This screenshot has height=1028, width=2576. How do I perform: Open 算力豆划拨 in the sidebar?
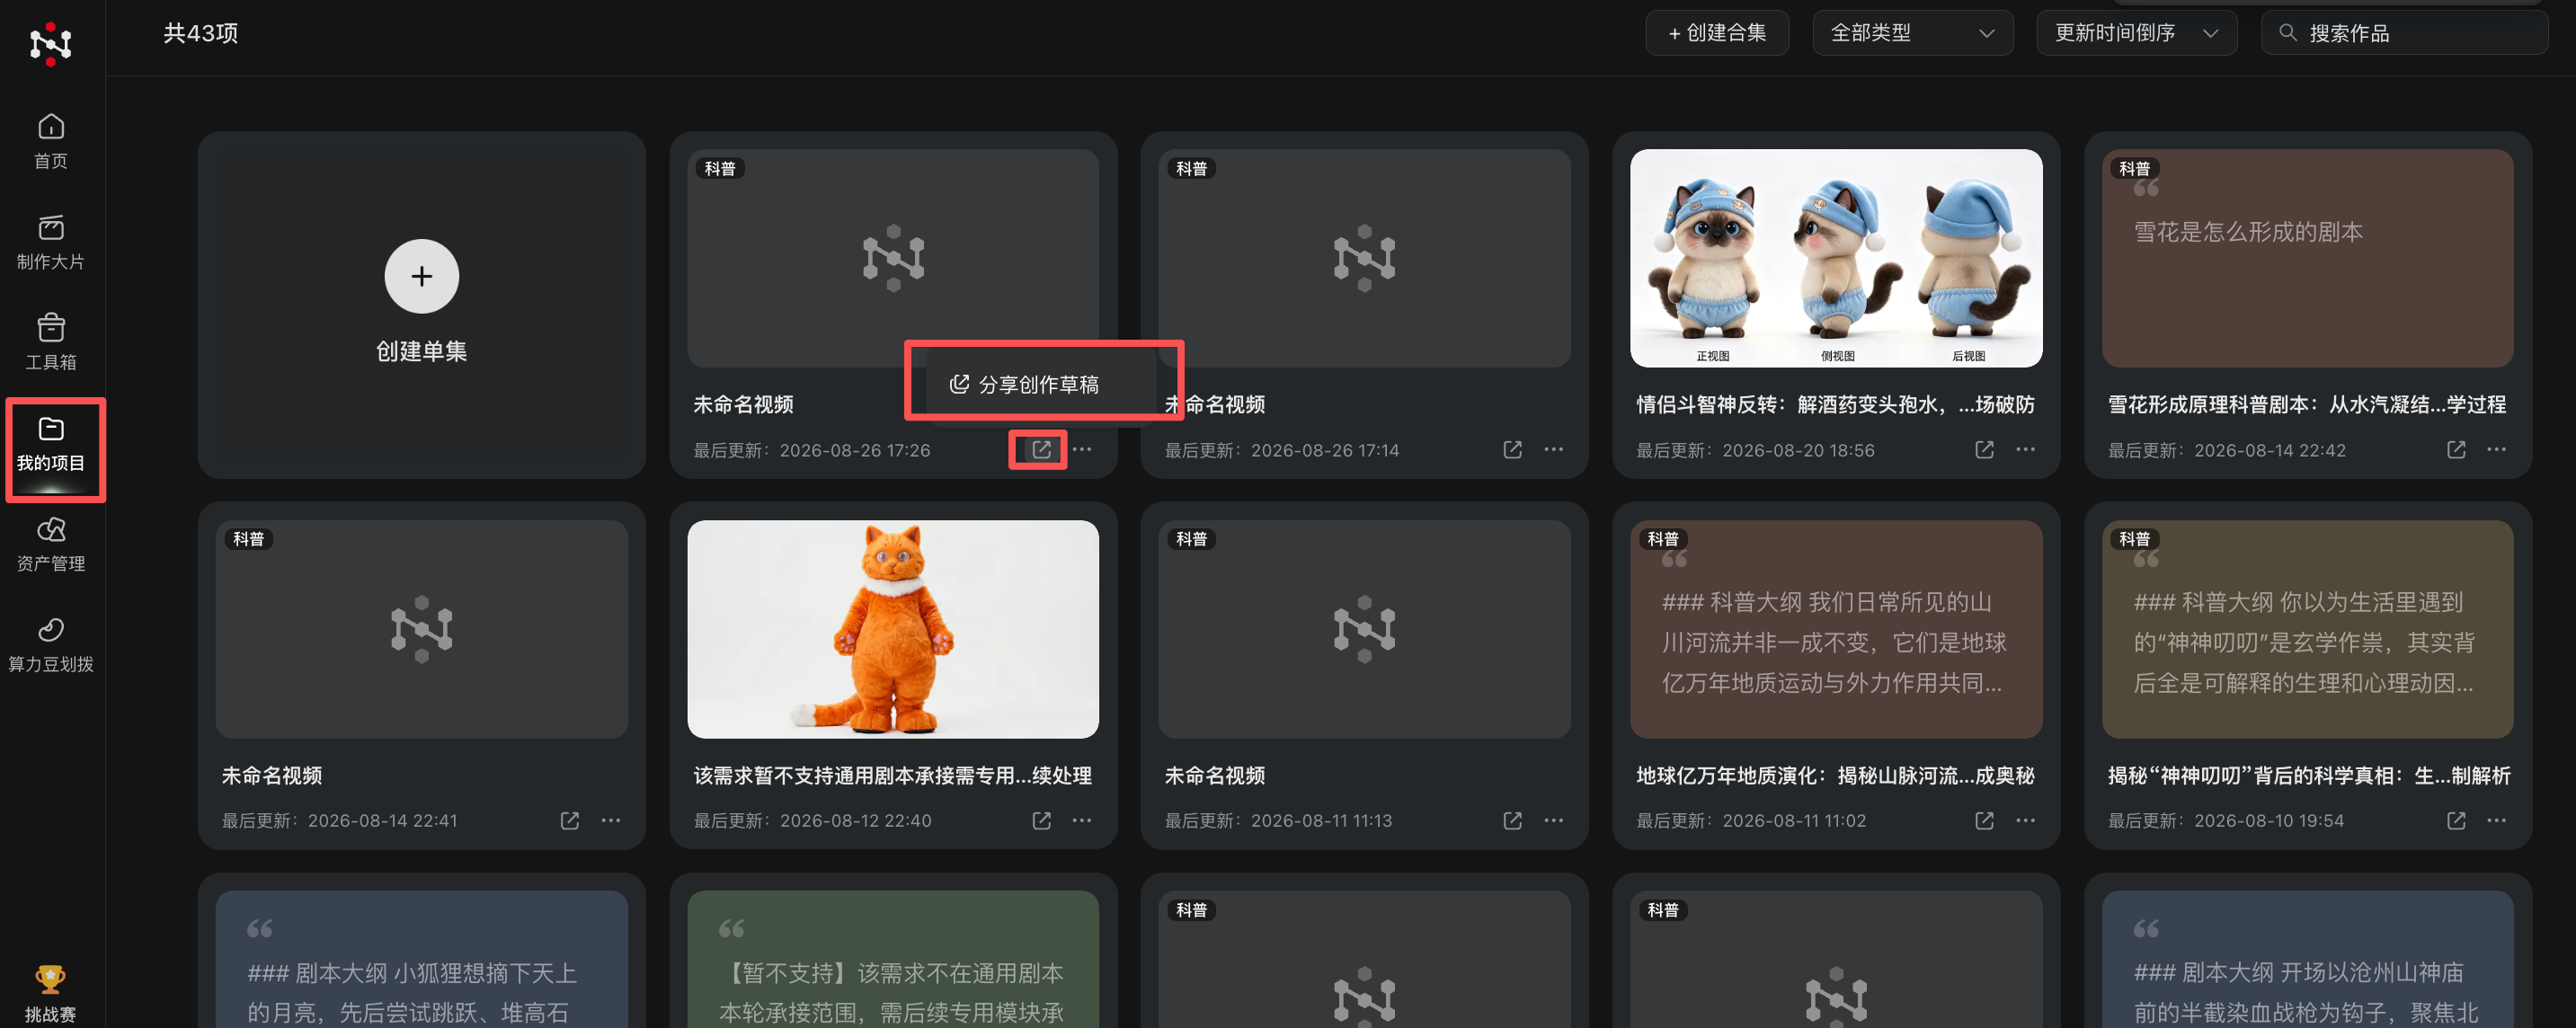[x=51, y=644]
